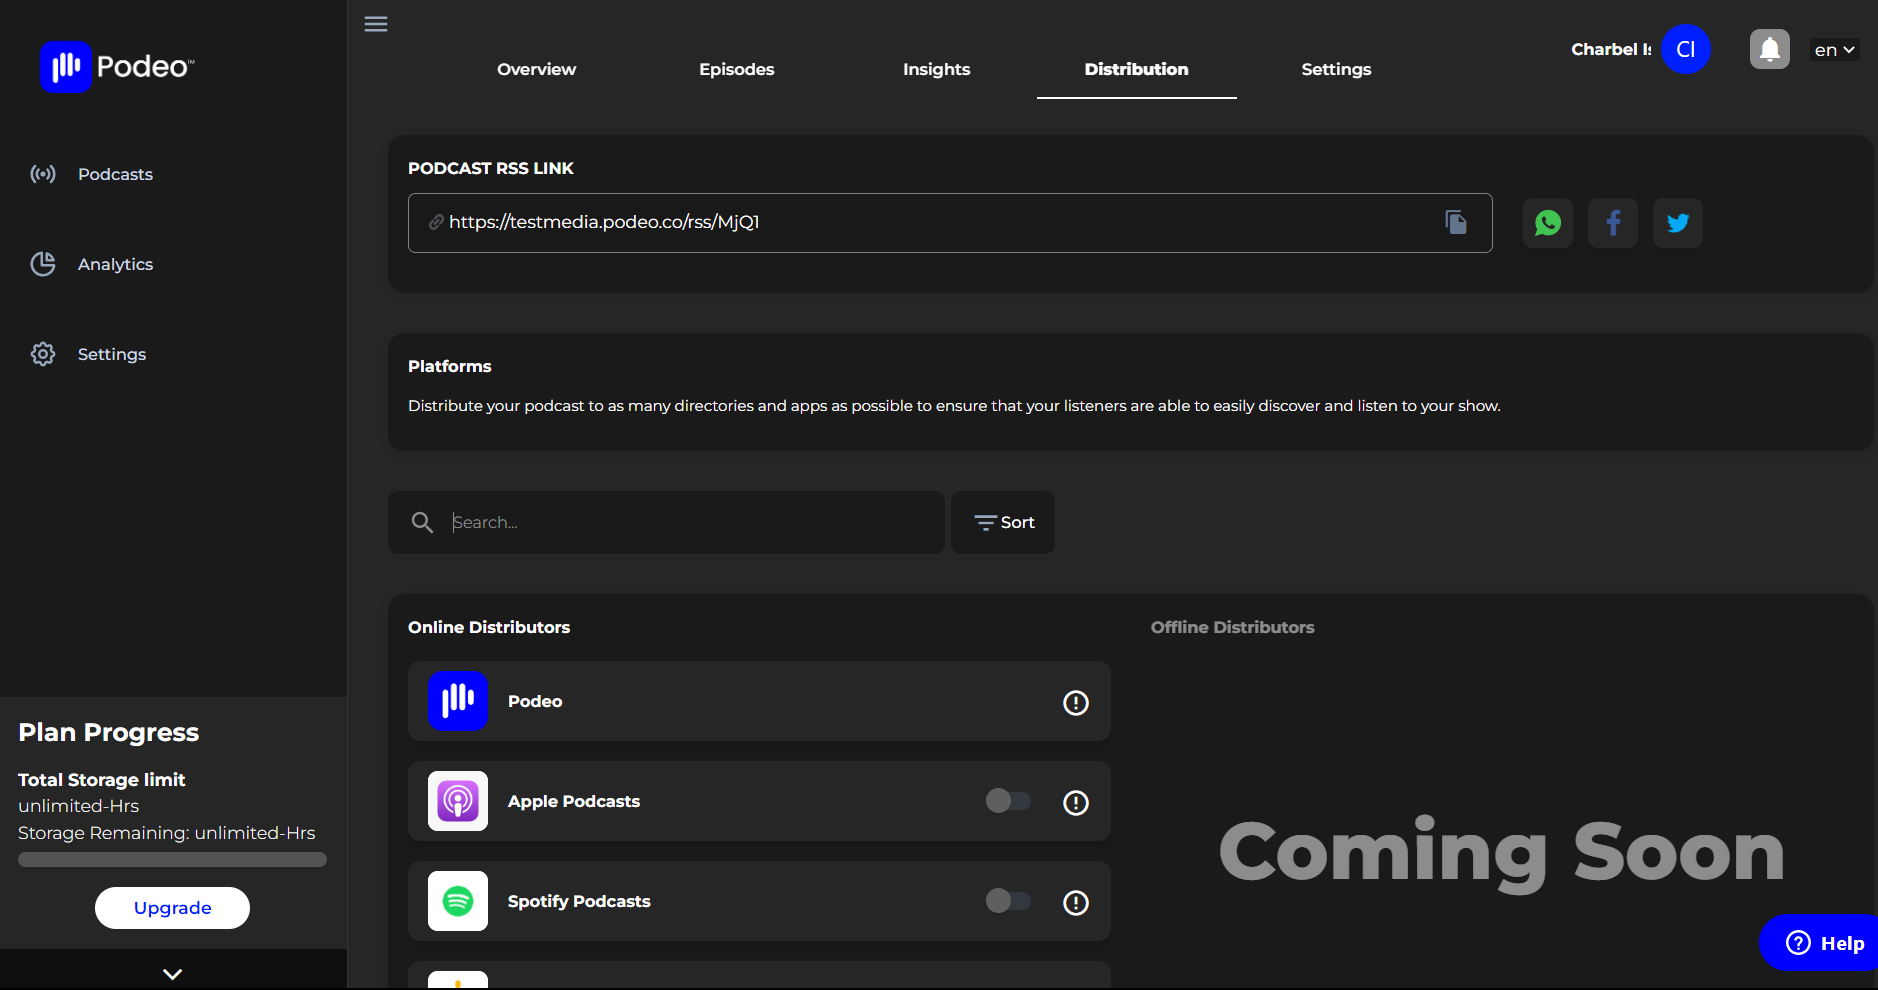
Task: Click the Apple Podcasts label
Action: (x=574, y=801)
